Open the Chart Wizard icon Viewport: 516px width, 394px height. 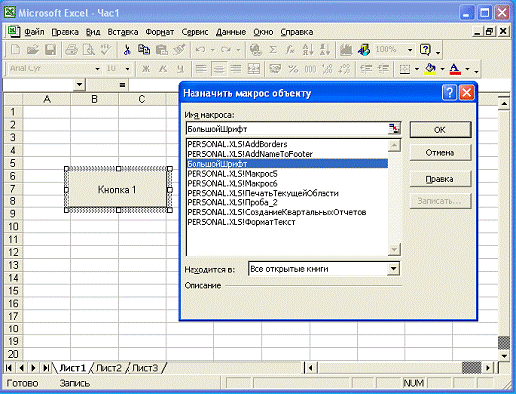pyautogui.click(x=346, y=50)
